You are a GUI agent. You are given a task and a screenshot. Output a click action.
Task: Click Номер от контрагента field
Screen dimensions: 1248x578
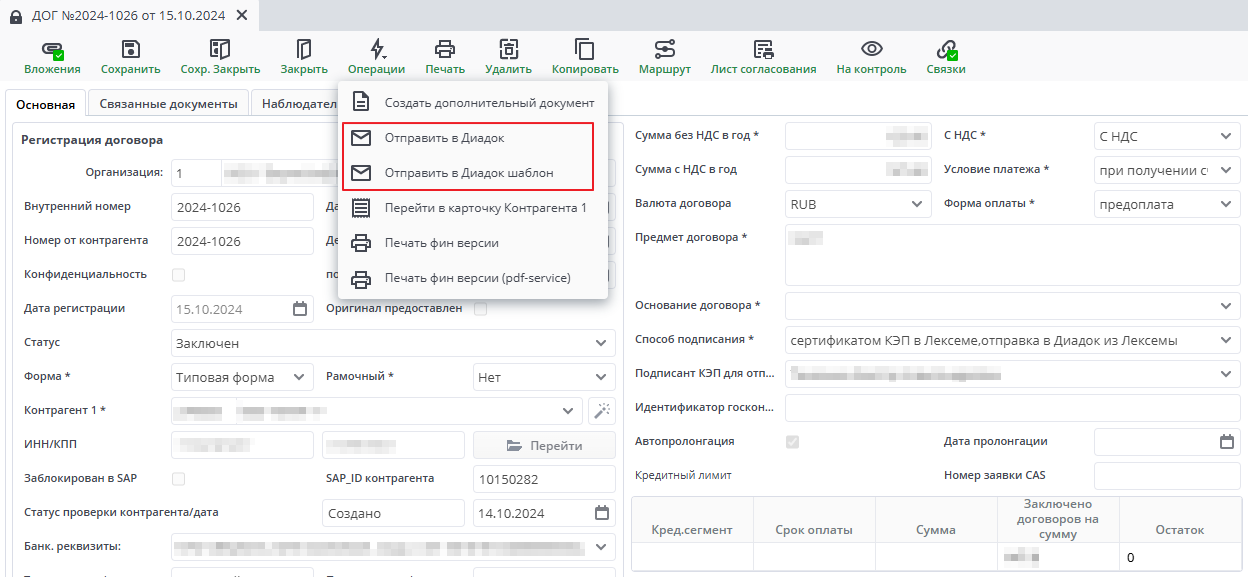click(243, 241)
